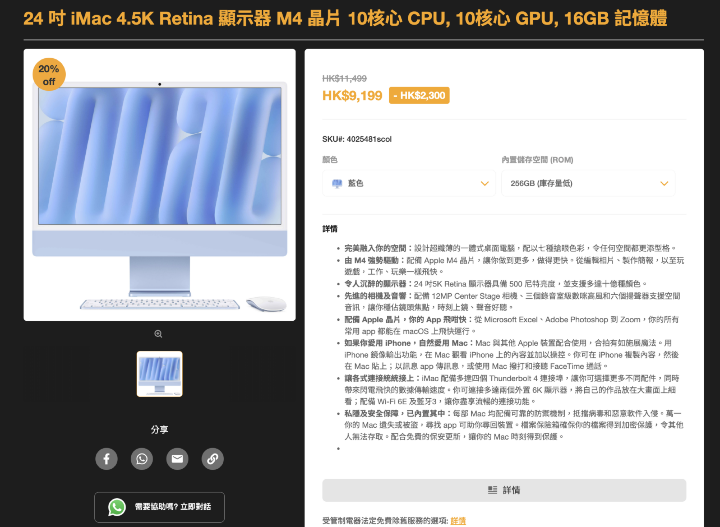Open the 詳情 link about removal service
The height and width of the screenshot is (527, 720).
458,521
